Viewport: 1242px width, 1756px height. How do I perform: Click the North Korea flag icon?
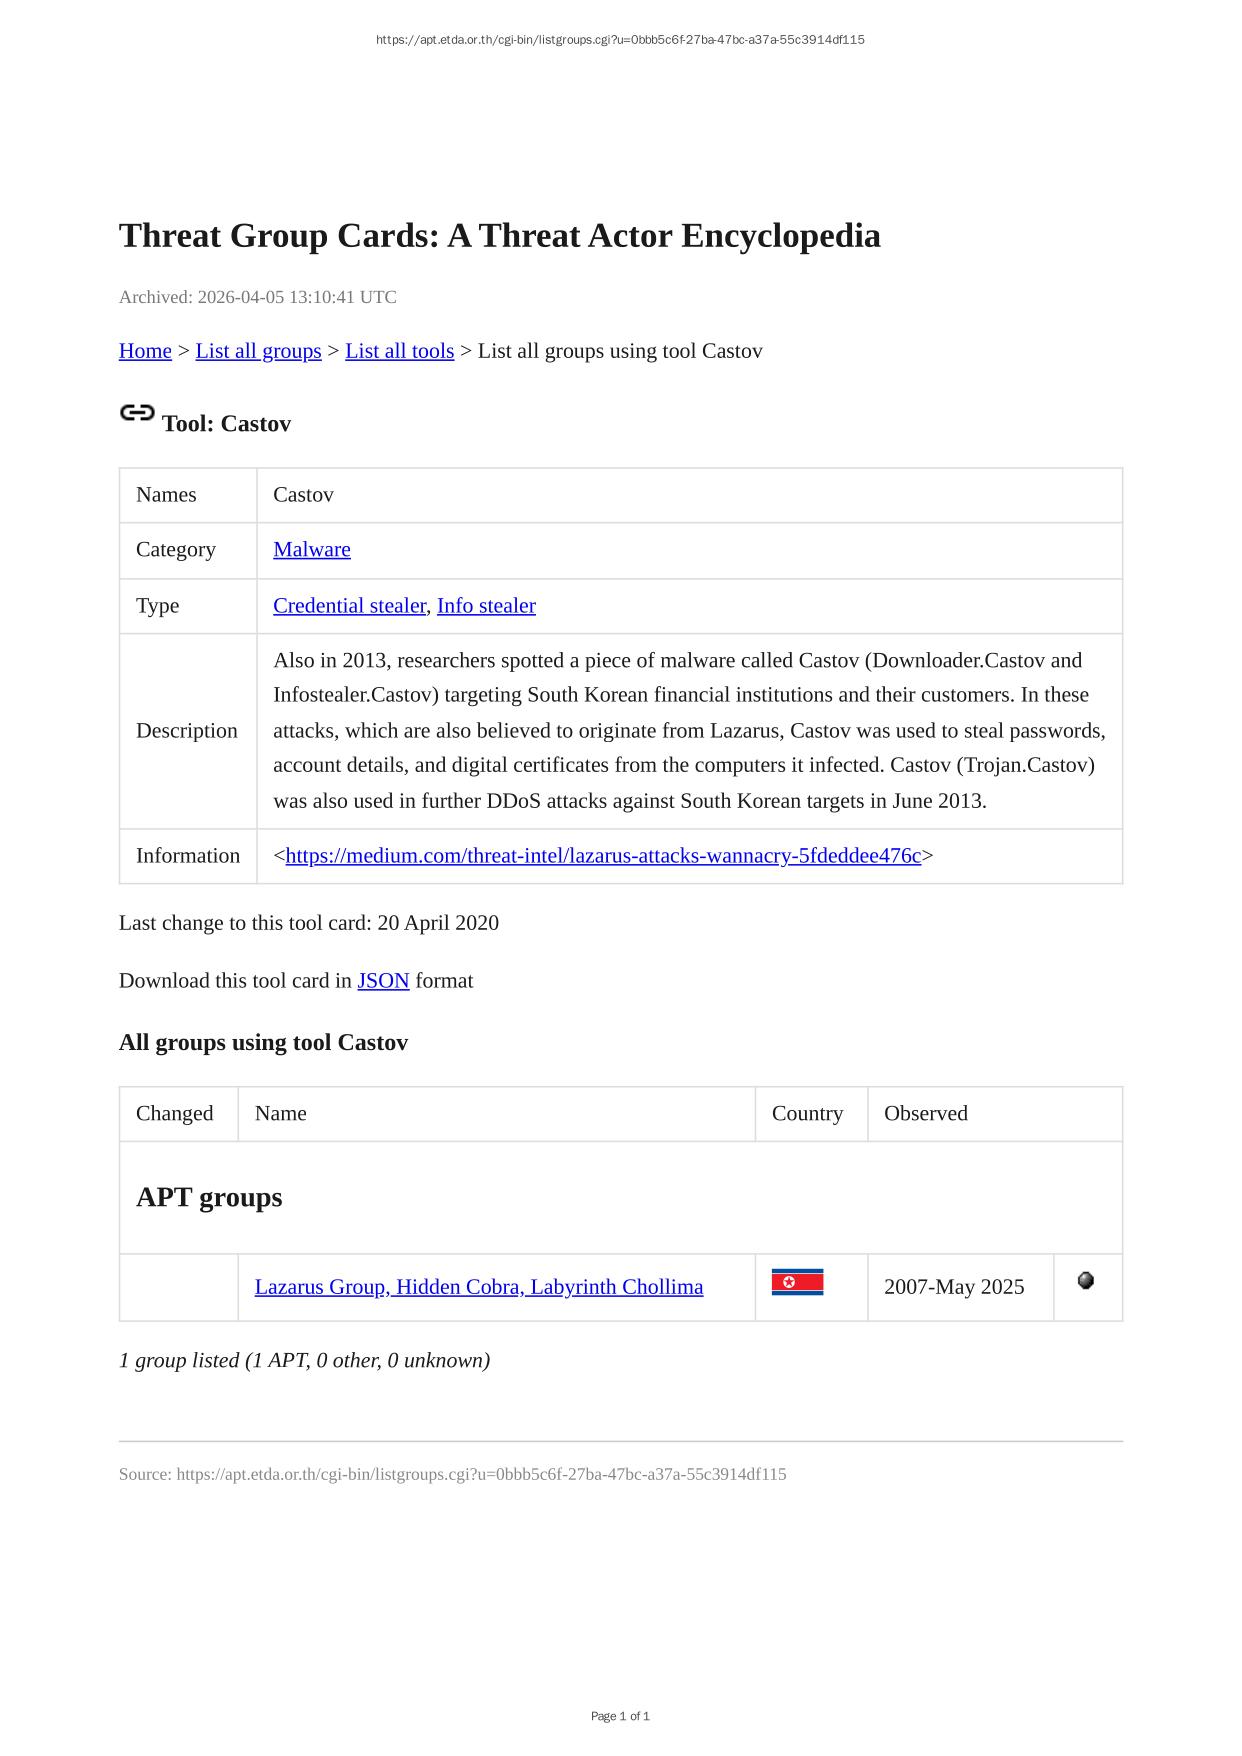coord(797,1282)
